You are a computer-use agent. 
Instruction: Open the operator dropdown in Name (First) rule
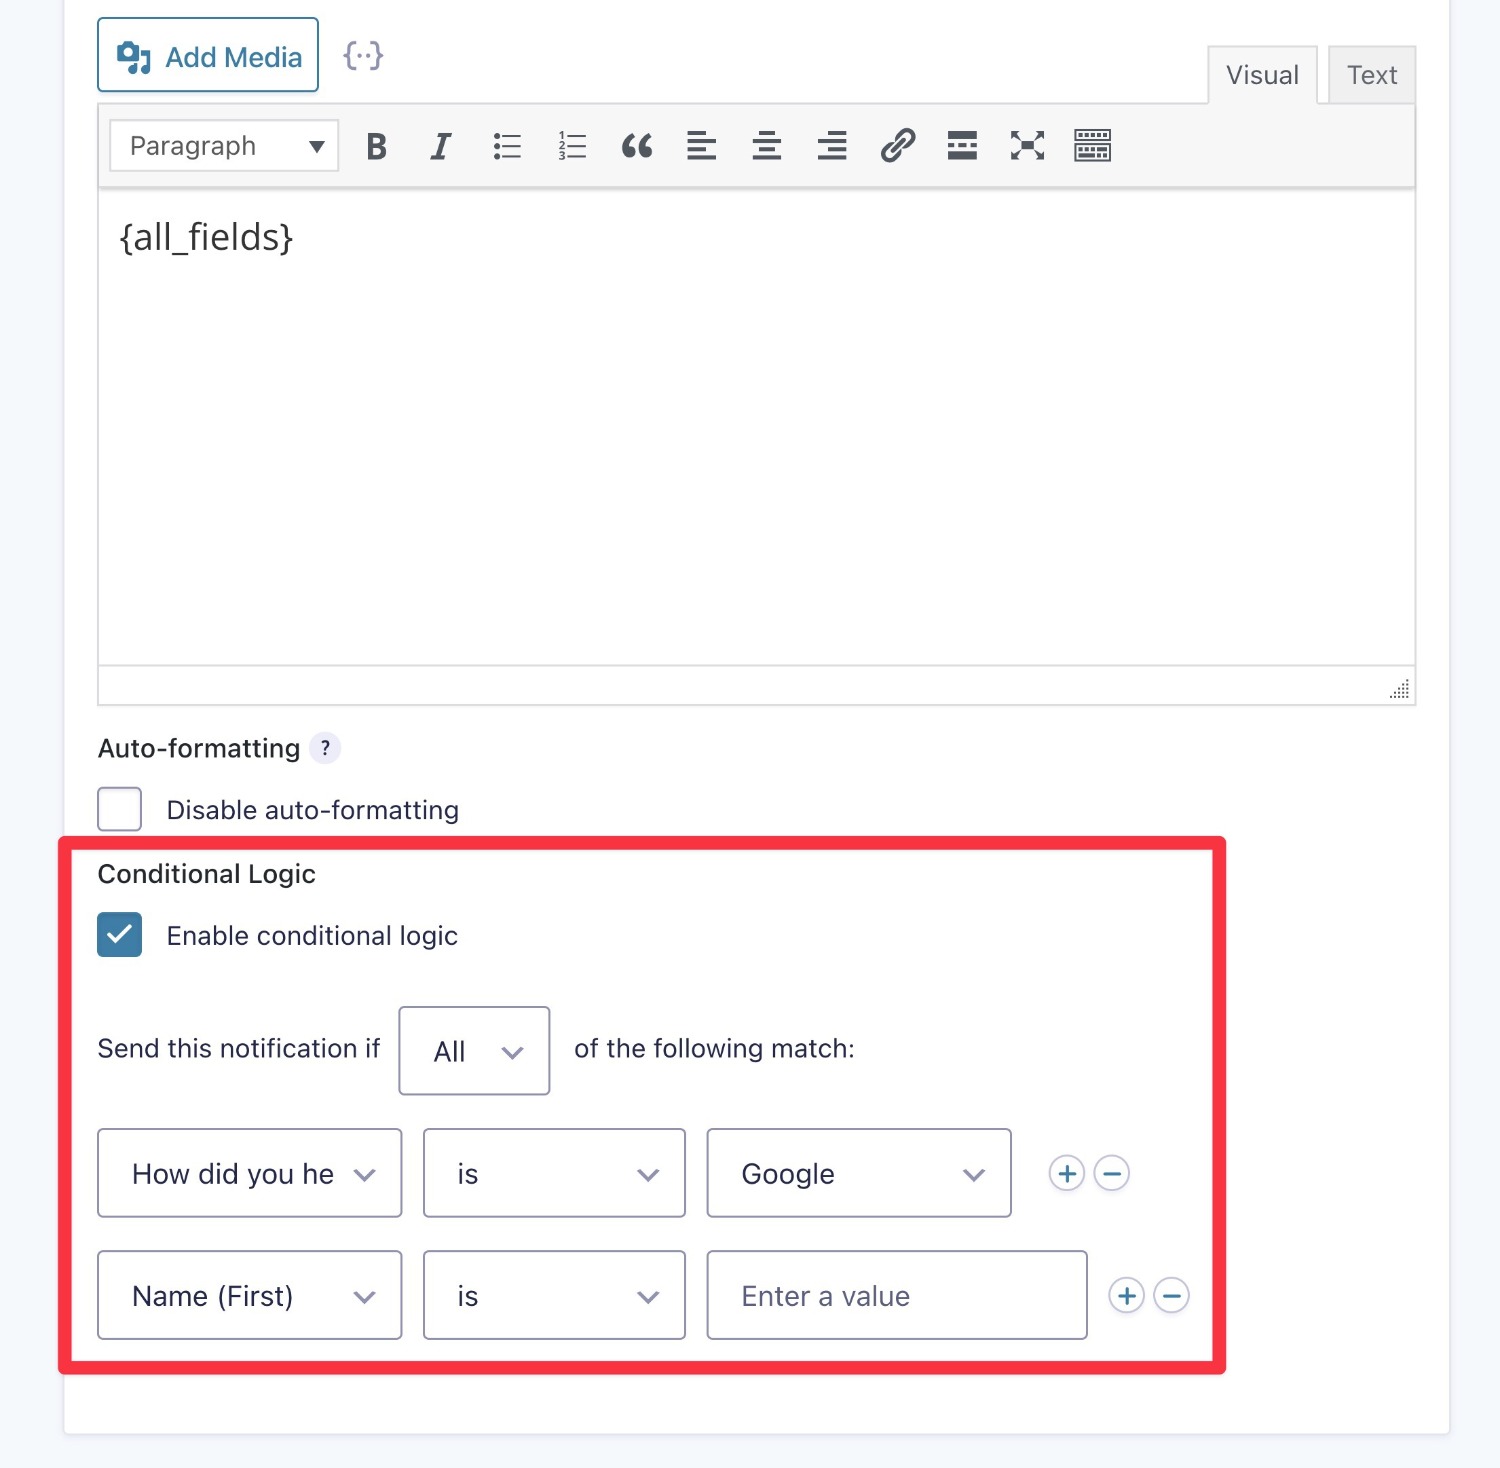(x=554, y=1295)
